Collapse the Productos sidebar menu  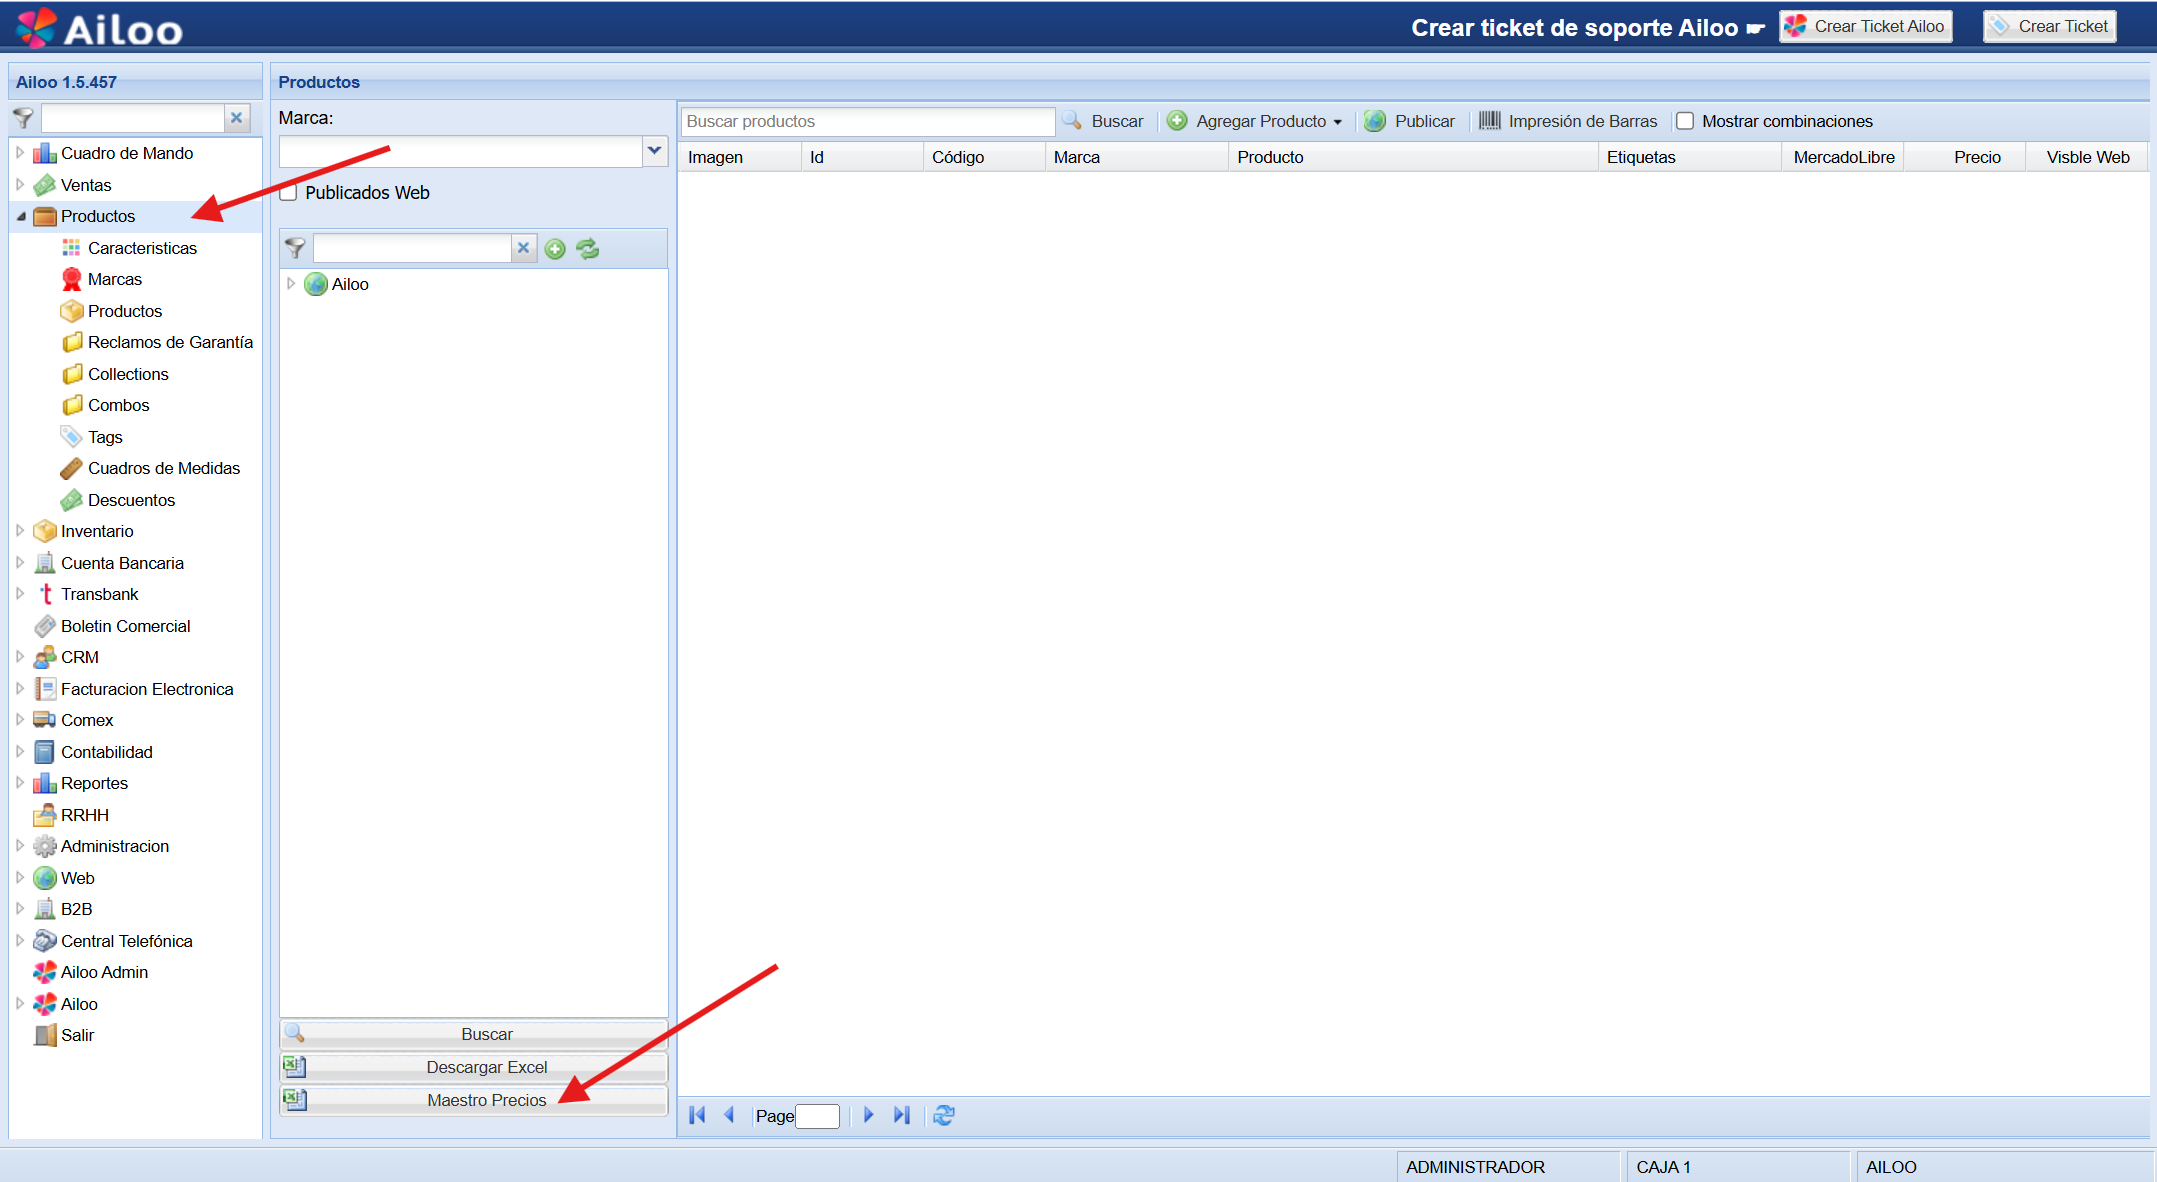click(x=21, y=216)
